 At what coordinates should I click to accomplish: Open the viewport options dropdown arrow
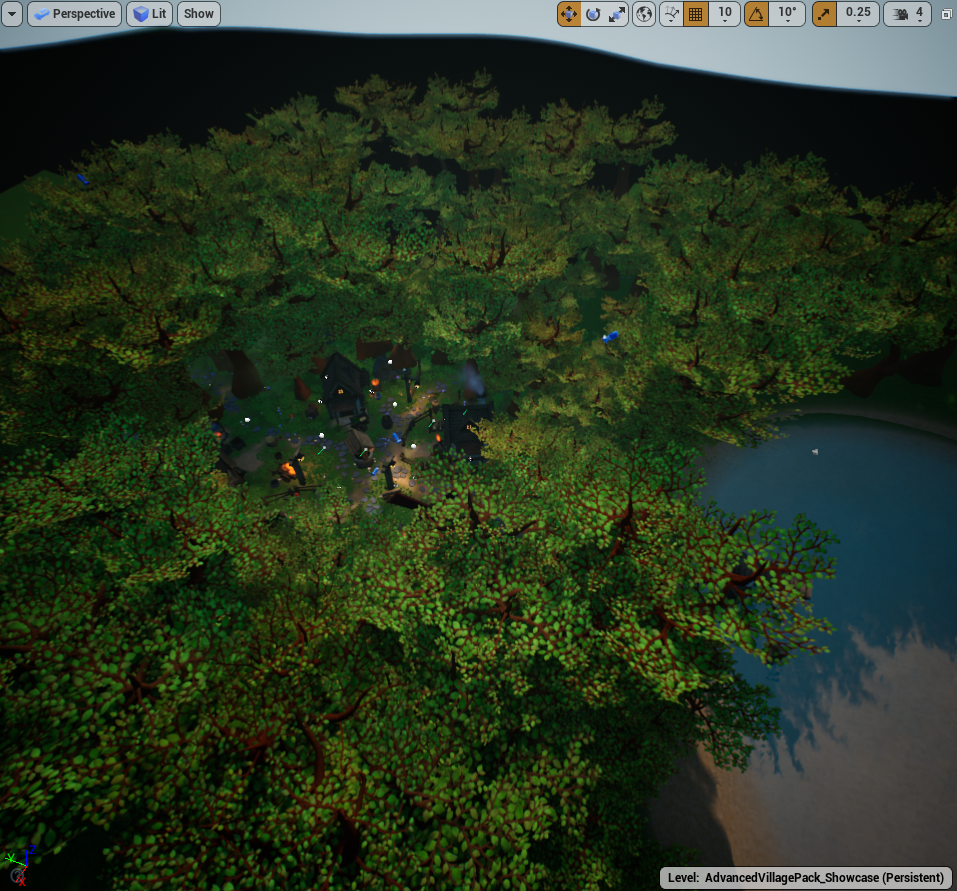click(x=12, y=13)
